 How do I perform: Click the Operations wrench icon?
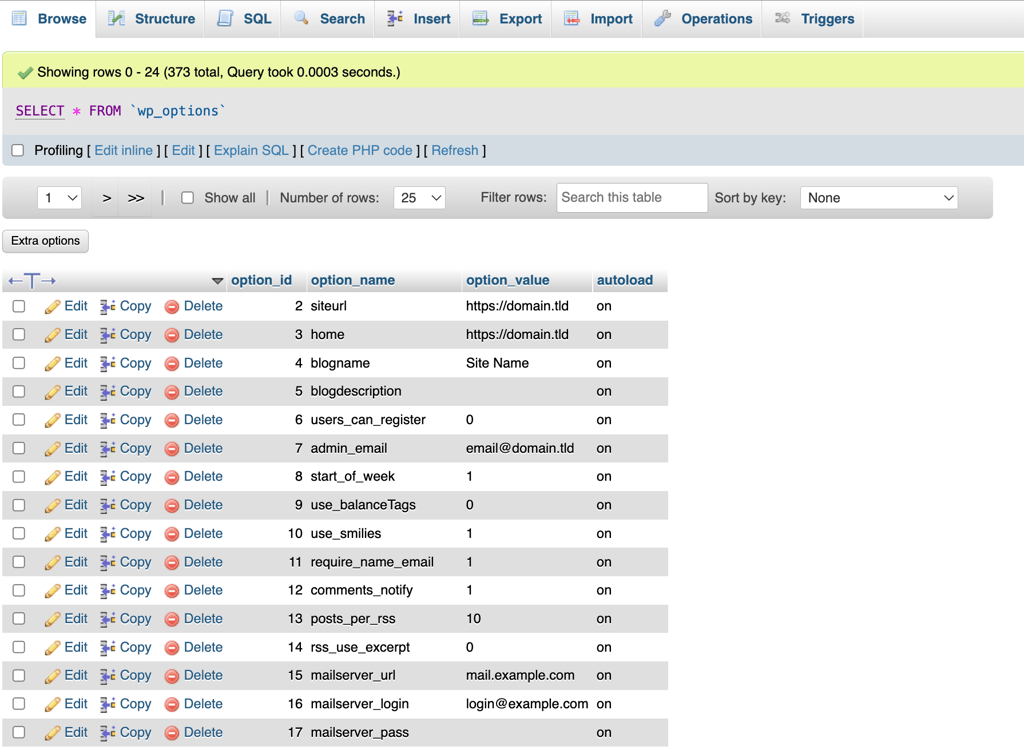tap(663, 18)
